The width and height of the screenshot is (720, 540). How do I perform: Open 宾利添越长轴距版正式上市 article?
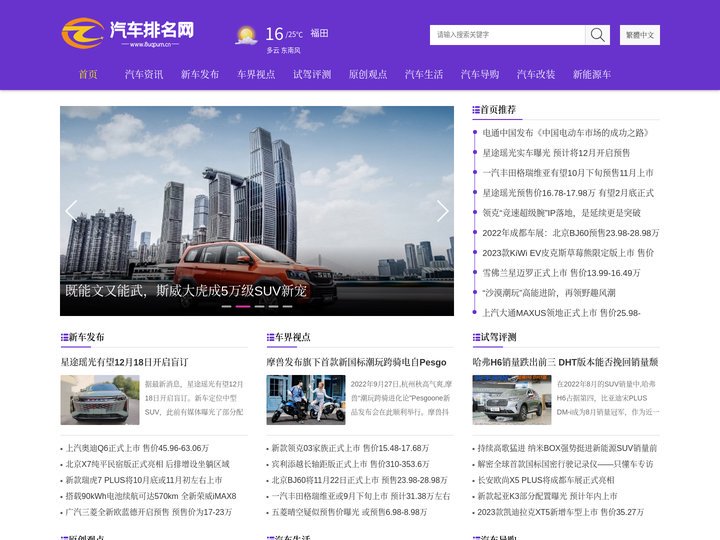pos(350,464)
